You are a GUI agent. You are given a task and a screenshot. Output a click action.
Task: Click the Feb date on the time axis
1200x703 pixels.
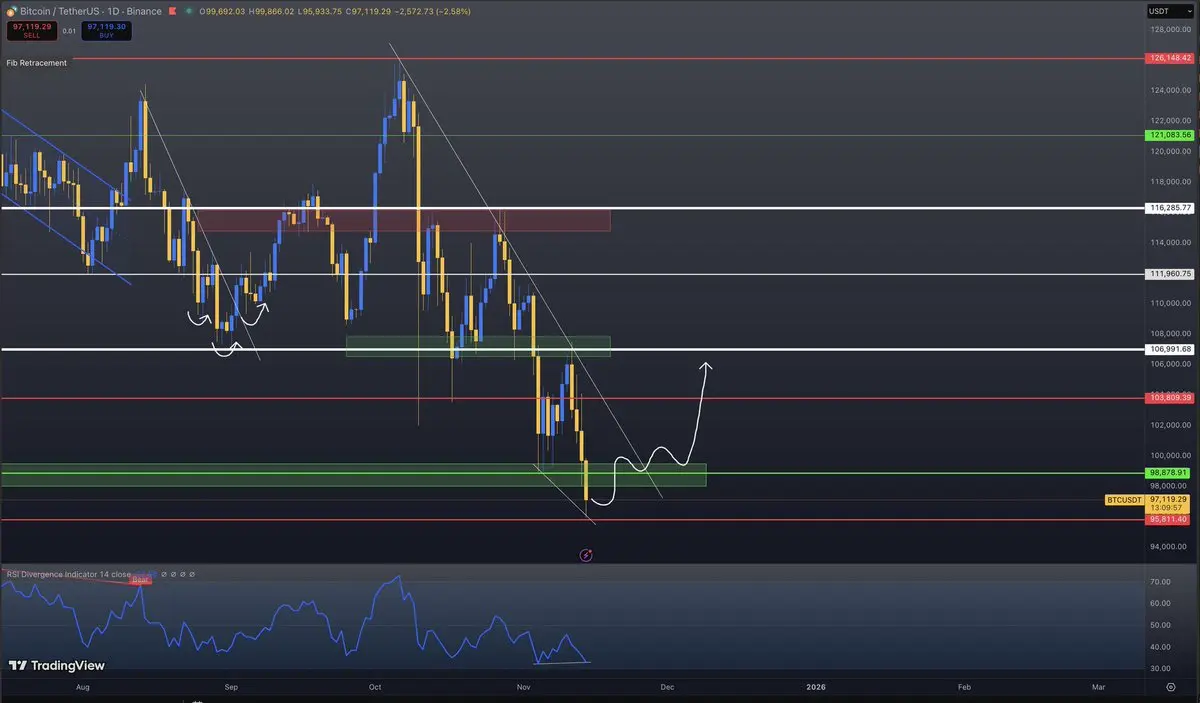click(x=964, y=687)
